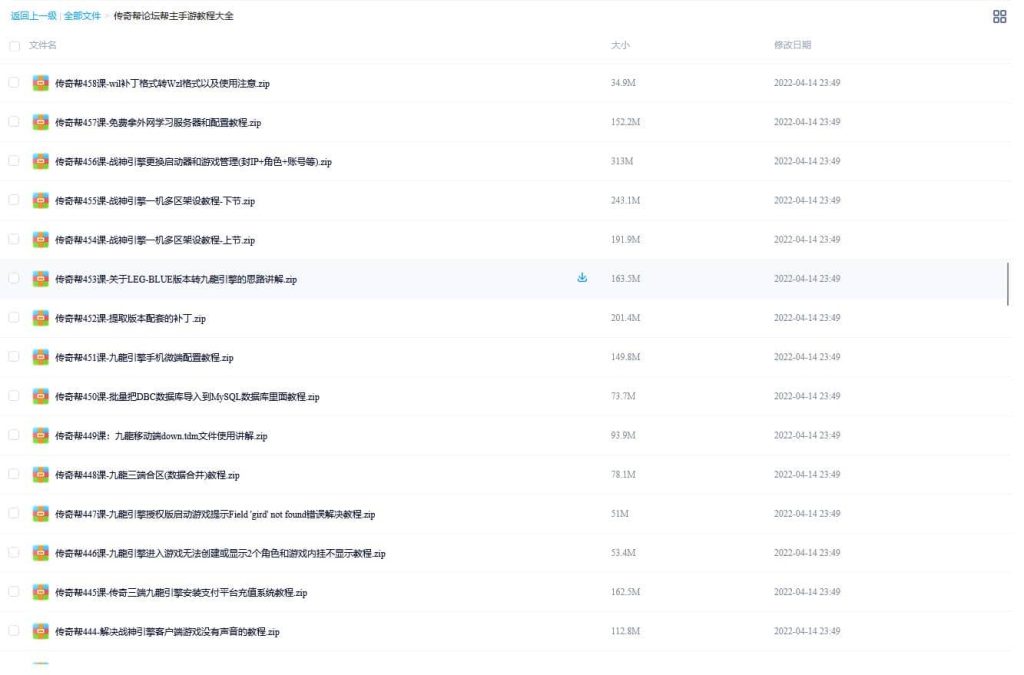Open 传奇帮445课 支付平台充值系统 file name

[x=181, y=593]
